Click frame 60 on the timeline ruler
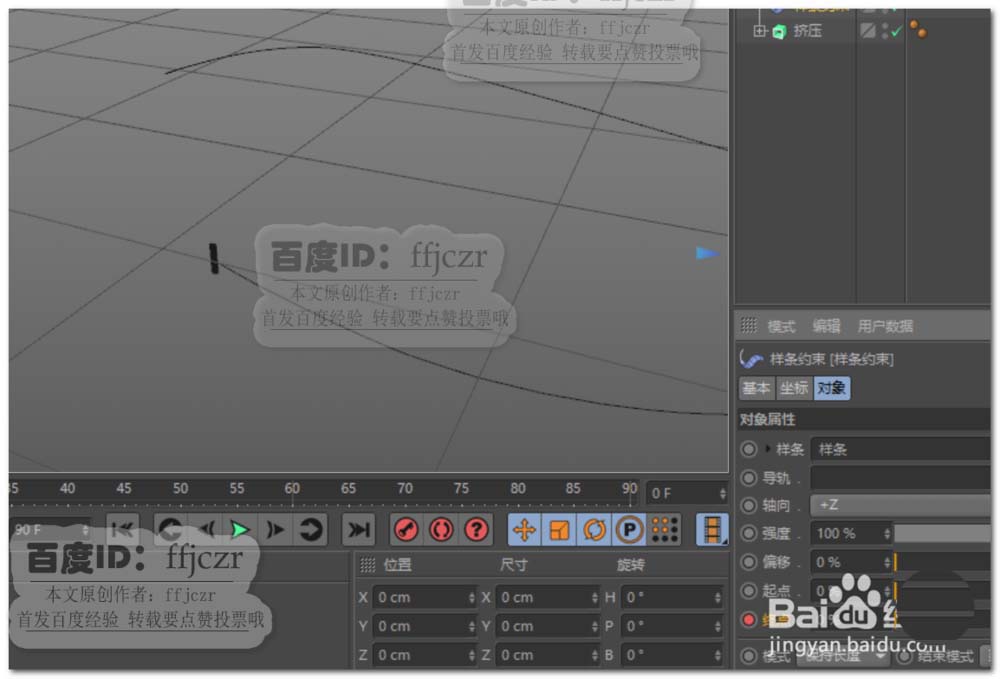Viewport: 1000px width, 679px height. pyautogui.click(x=292, y=488)
